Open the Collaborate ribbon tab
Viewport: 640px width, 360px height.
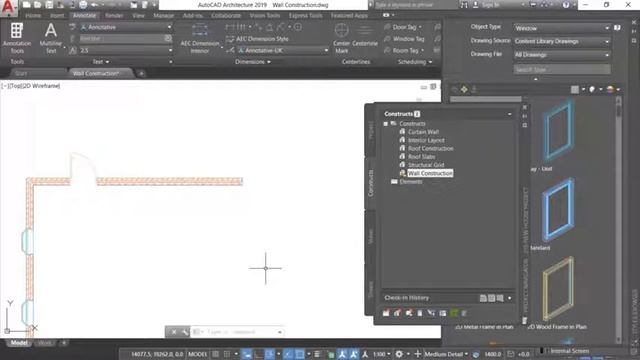pyautogui.click(x=226, y=16)
